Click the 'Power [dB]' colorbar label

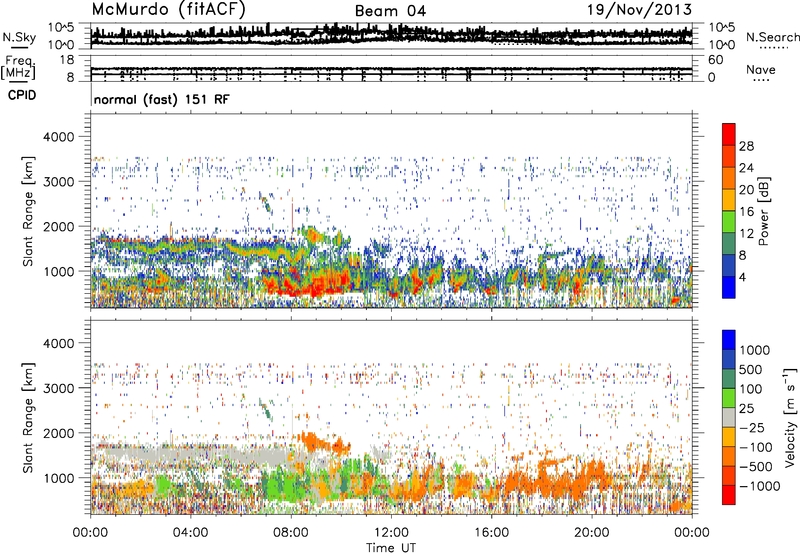point(763,211)
